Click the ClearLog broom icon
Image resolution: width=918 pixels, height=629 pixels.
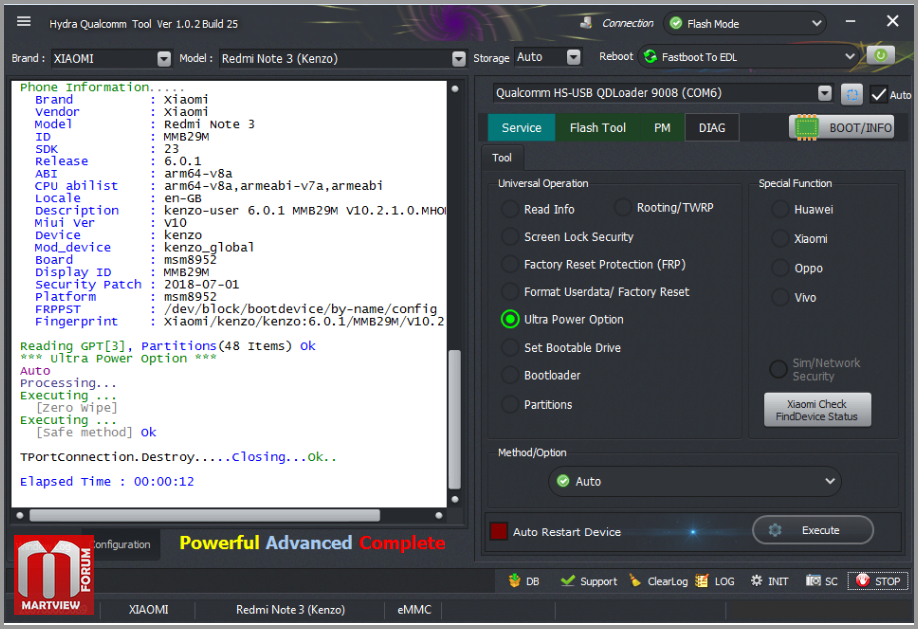(635, 581)
